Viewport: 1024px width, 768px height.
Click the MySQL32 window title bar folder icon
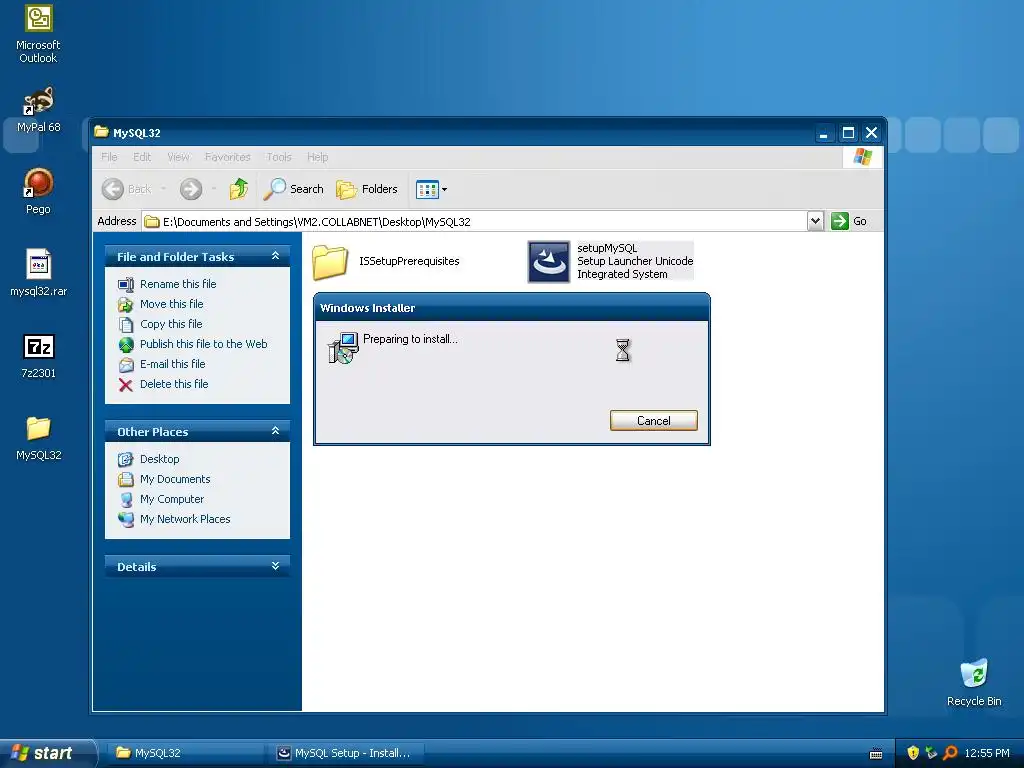point(101,132)
